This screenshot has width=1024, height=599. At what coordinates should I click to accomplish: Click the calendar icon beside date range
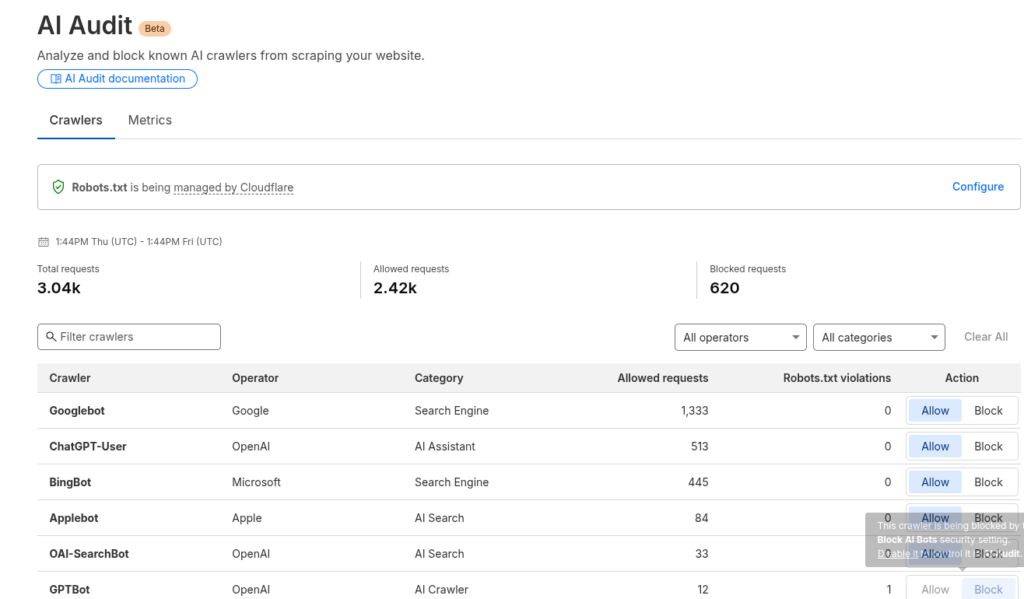pos(43,242)
